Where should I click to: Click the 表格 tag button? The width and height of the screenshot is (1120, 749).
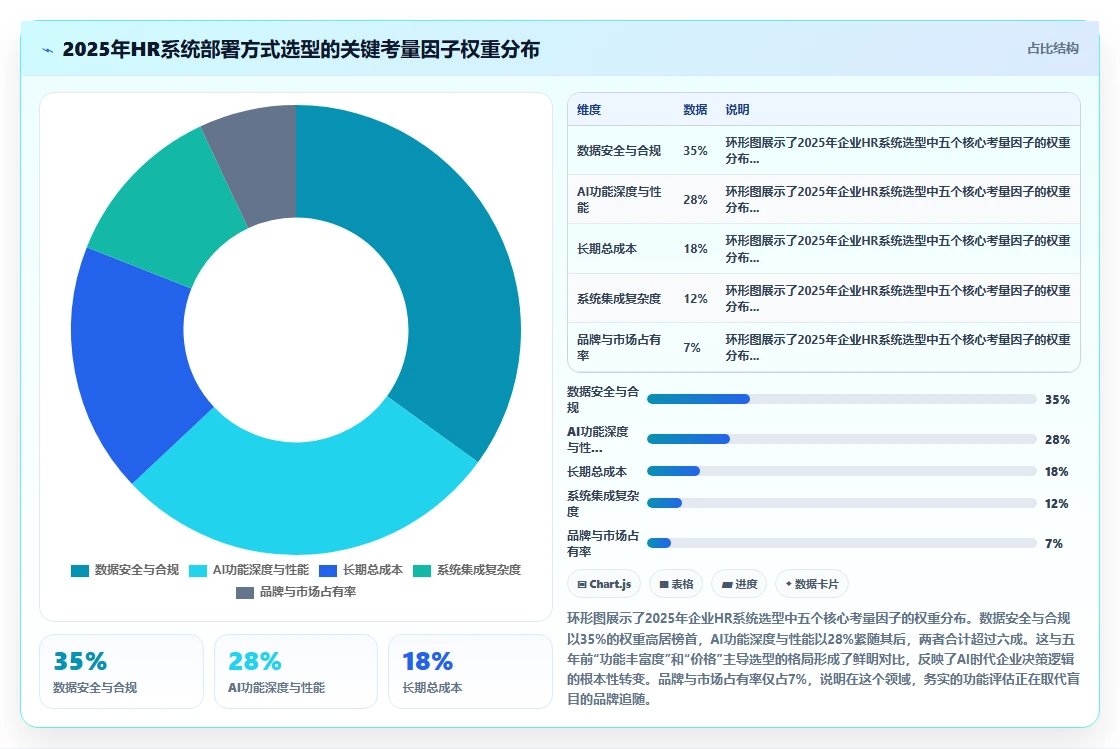[x=676, y=584]
